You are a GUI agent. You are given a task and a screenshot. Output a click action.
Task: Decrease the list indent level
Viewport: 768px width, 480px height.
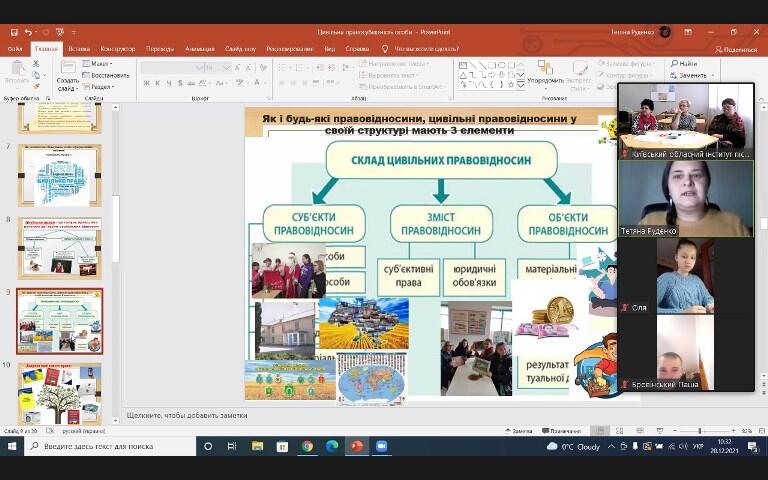click(320, 68)
